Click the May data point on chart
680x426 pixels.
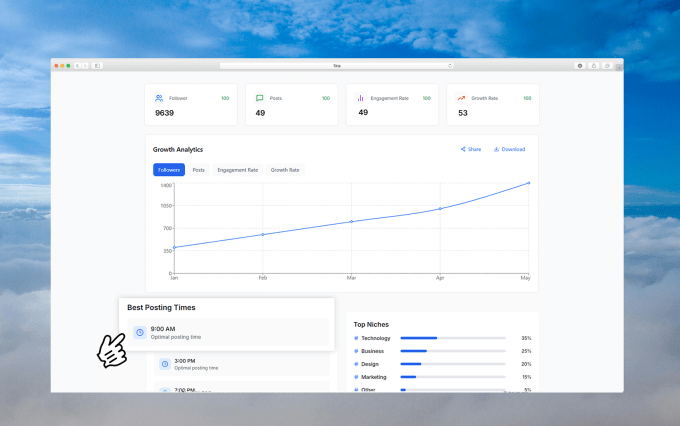coord(528,183)
